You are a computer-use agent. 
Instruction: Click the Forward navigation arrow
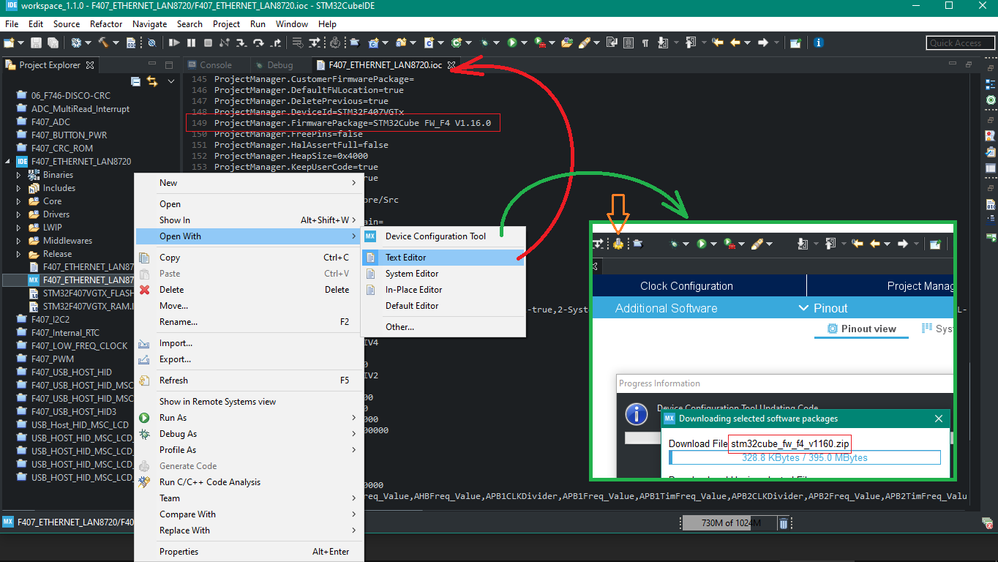[763, 43]
